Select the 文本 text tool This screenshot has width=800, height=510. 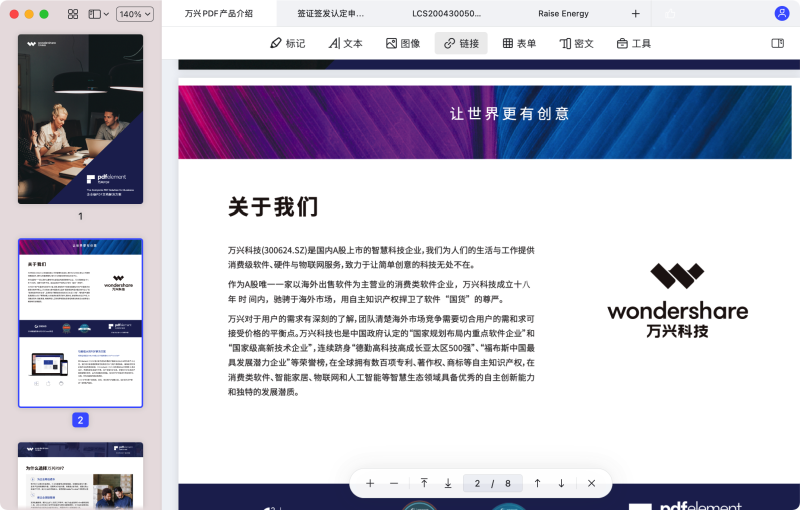coord(345,43)
